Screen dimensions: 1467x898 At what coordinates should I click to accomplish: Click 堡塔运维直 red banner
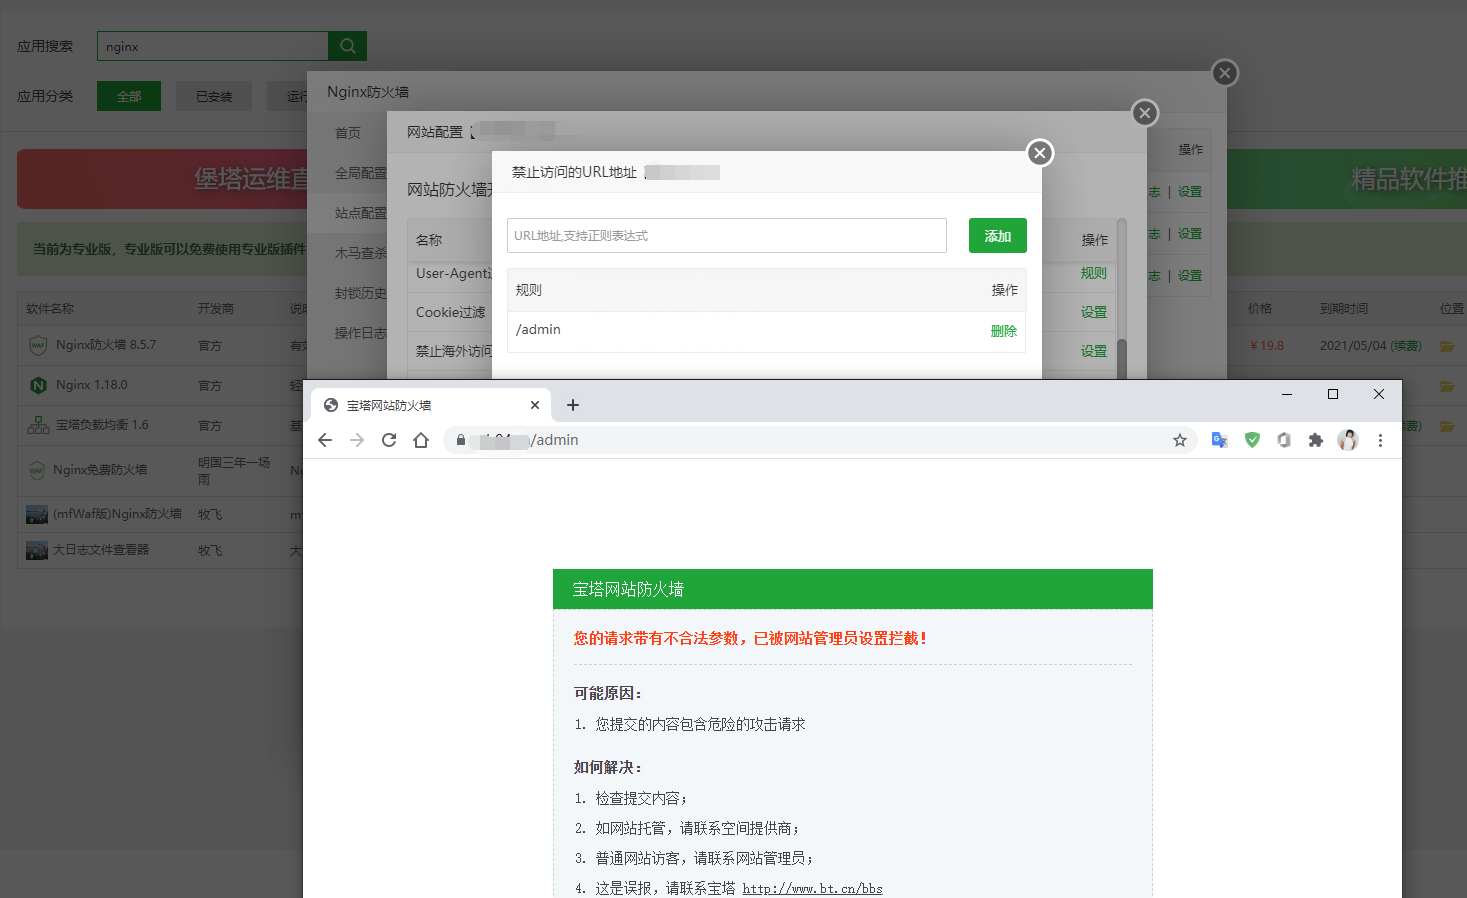[x=162, y=179]
